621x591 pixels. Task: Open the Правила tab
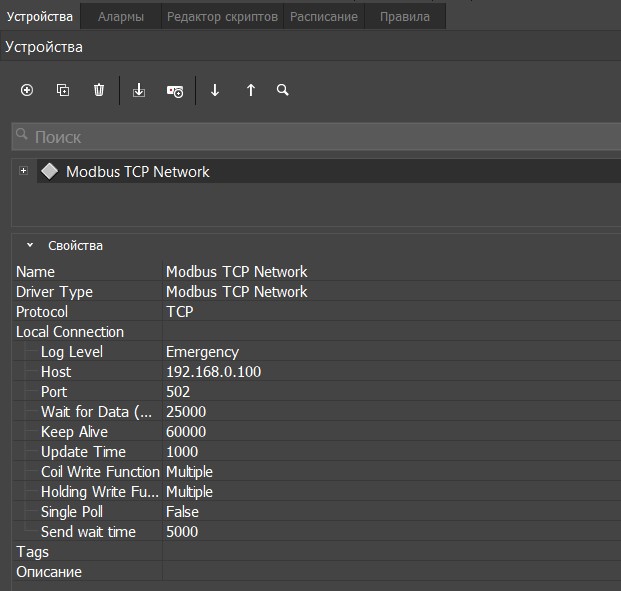coord(404,16)
